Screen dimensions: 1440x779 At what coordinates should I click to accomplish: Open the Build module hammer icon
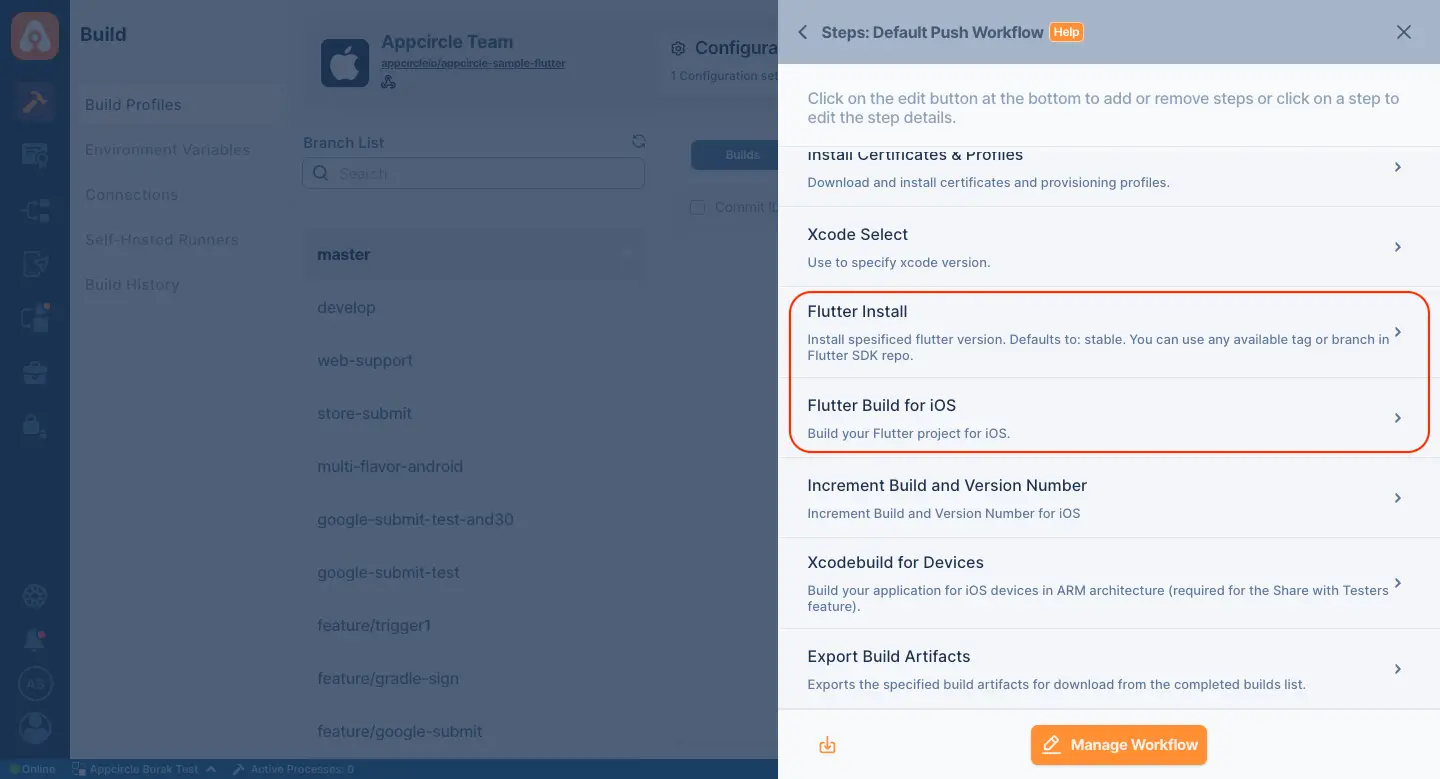[x=35, y=102]
